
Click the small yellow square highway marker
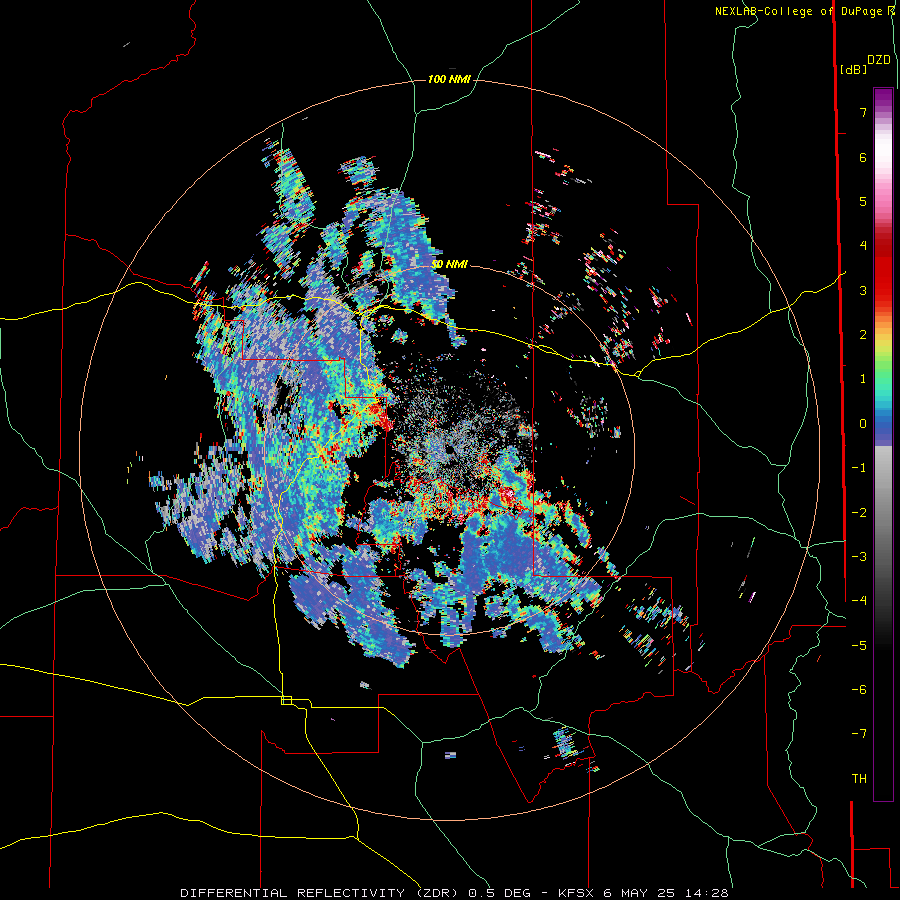286,700
